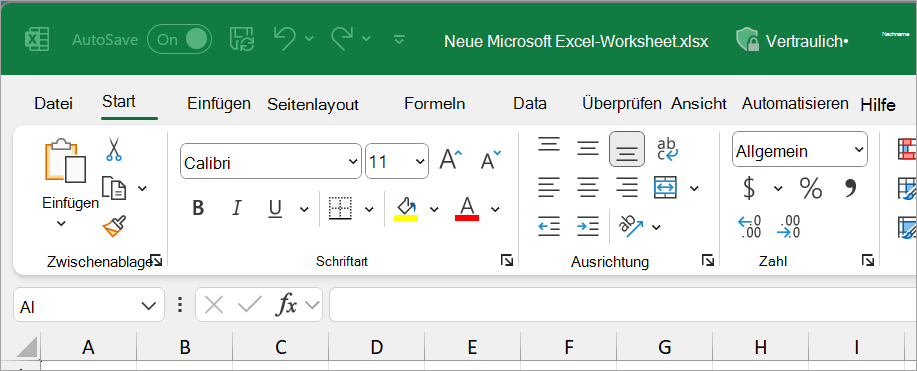
Task: Toggle underline formatting
Action: 275,208
